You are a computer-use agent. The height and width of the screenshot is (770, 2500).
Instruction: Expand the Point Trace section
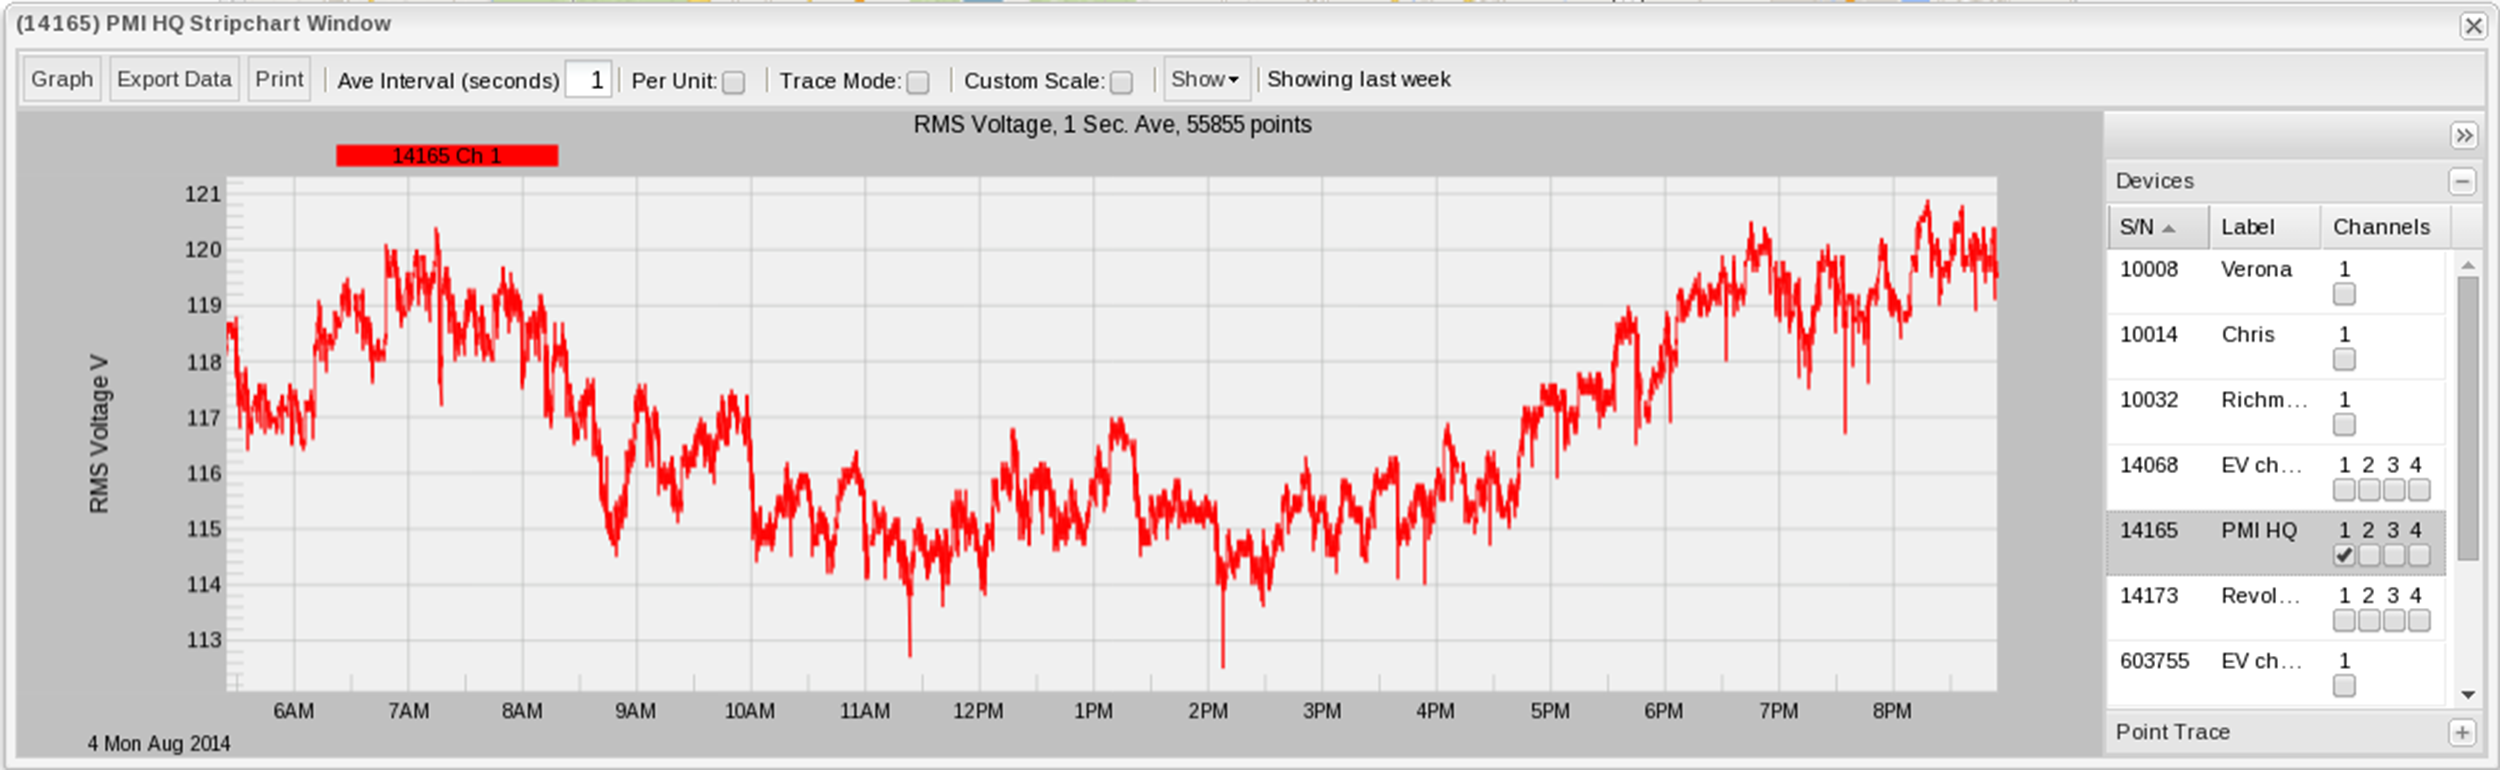click(x=2462, y=732)
